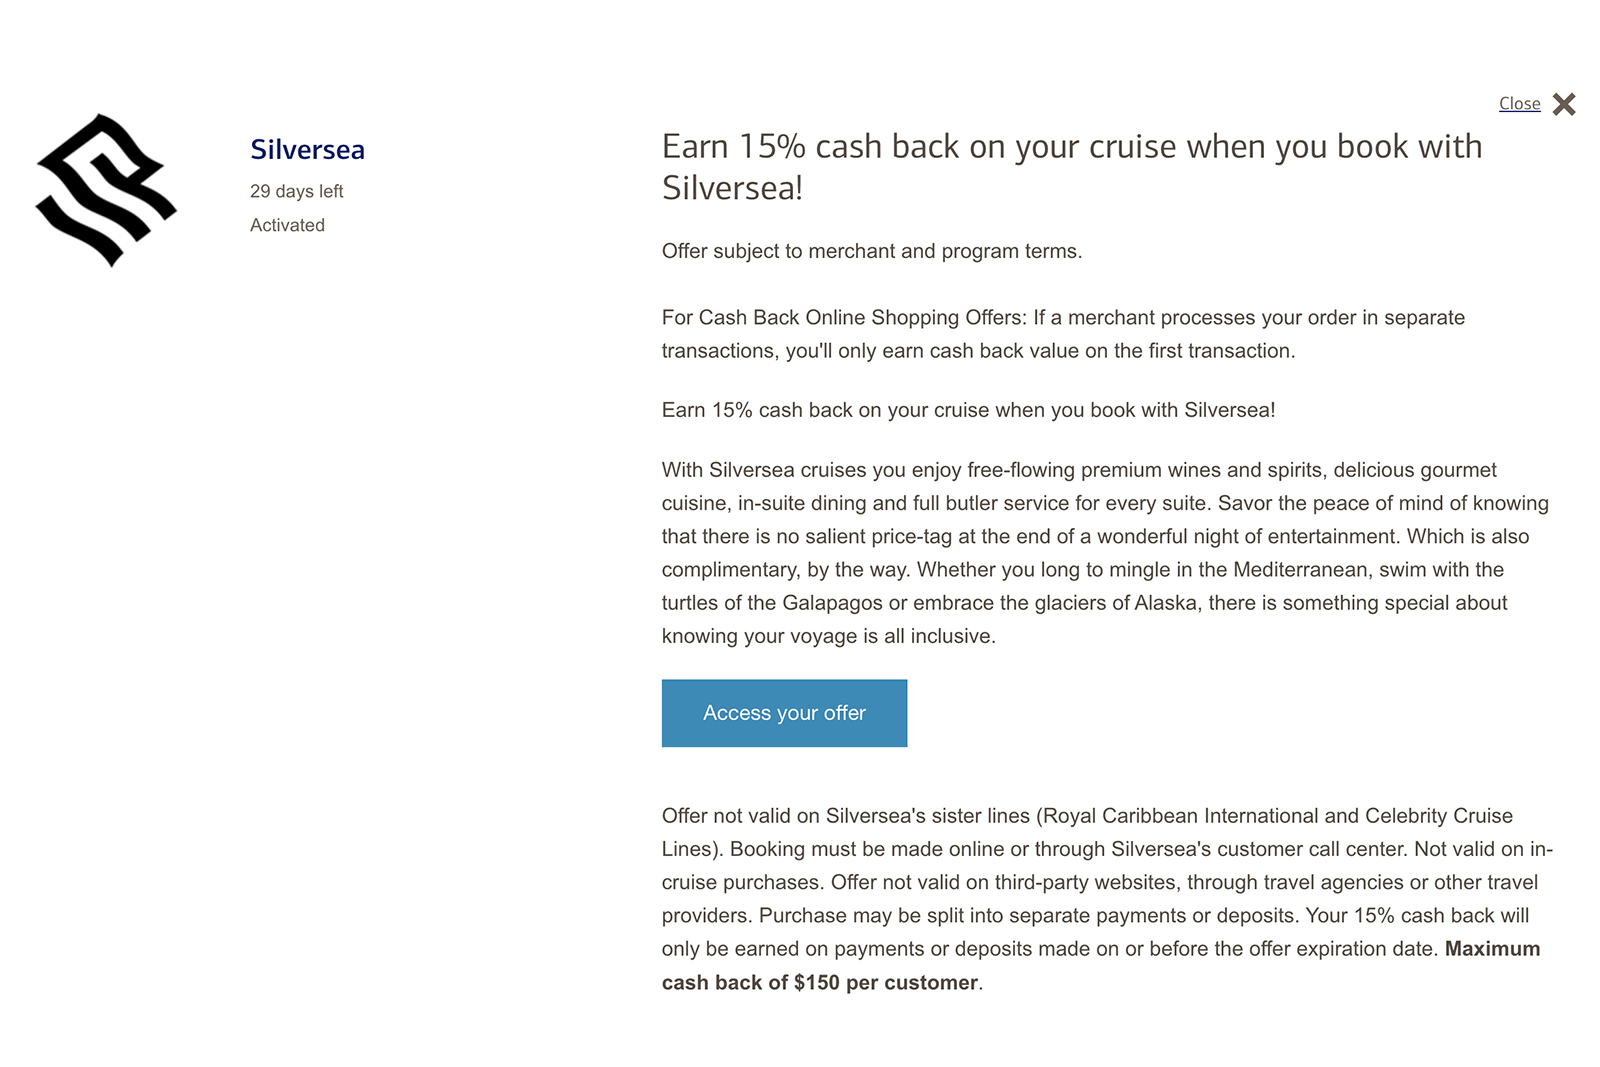Click the Earn 15% cash back body line
This screenshot has height=1067, width=1600.
click(968, 410)
